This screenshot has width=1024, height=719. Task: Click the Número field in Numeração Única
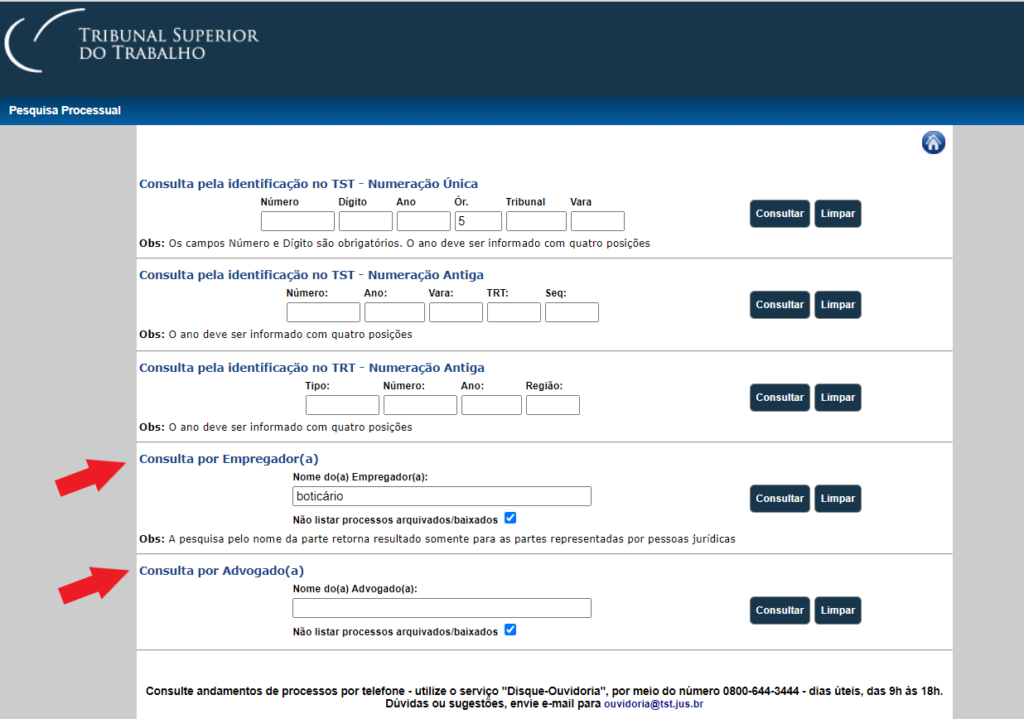pos(298,221)
